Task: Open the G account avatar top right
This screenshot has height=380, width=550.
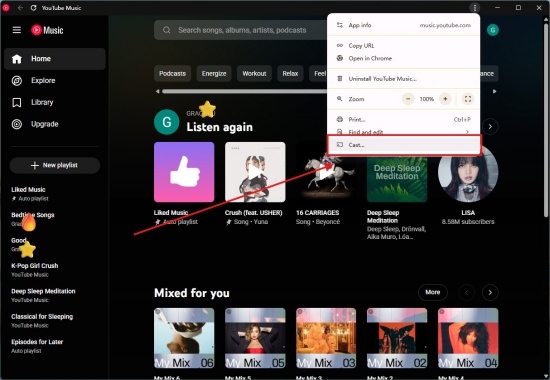Action: click(492, 30)
